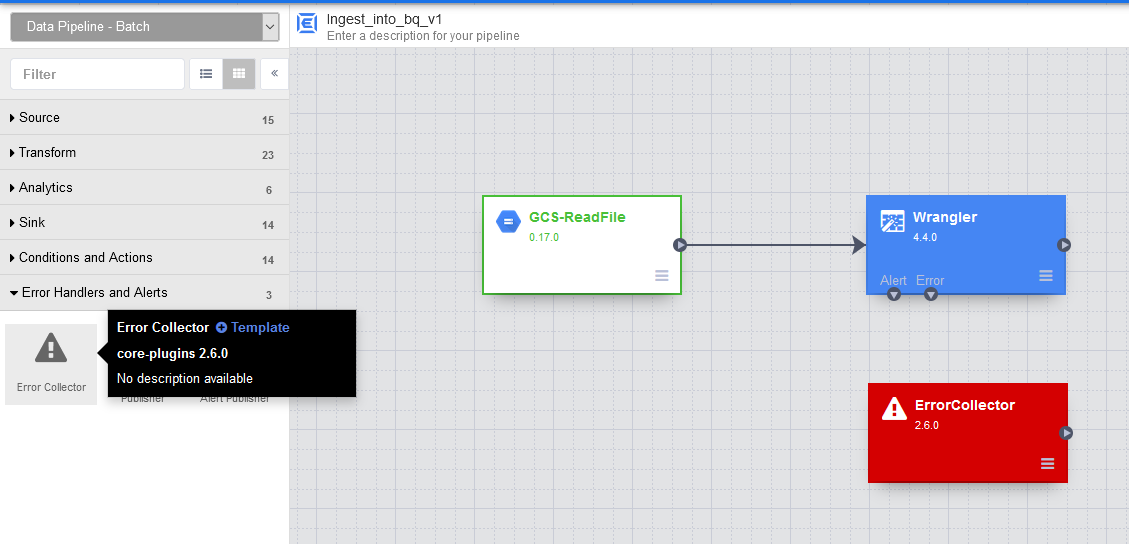
Task: Switch plugin palette to grid view
Action: click(238, 74)
